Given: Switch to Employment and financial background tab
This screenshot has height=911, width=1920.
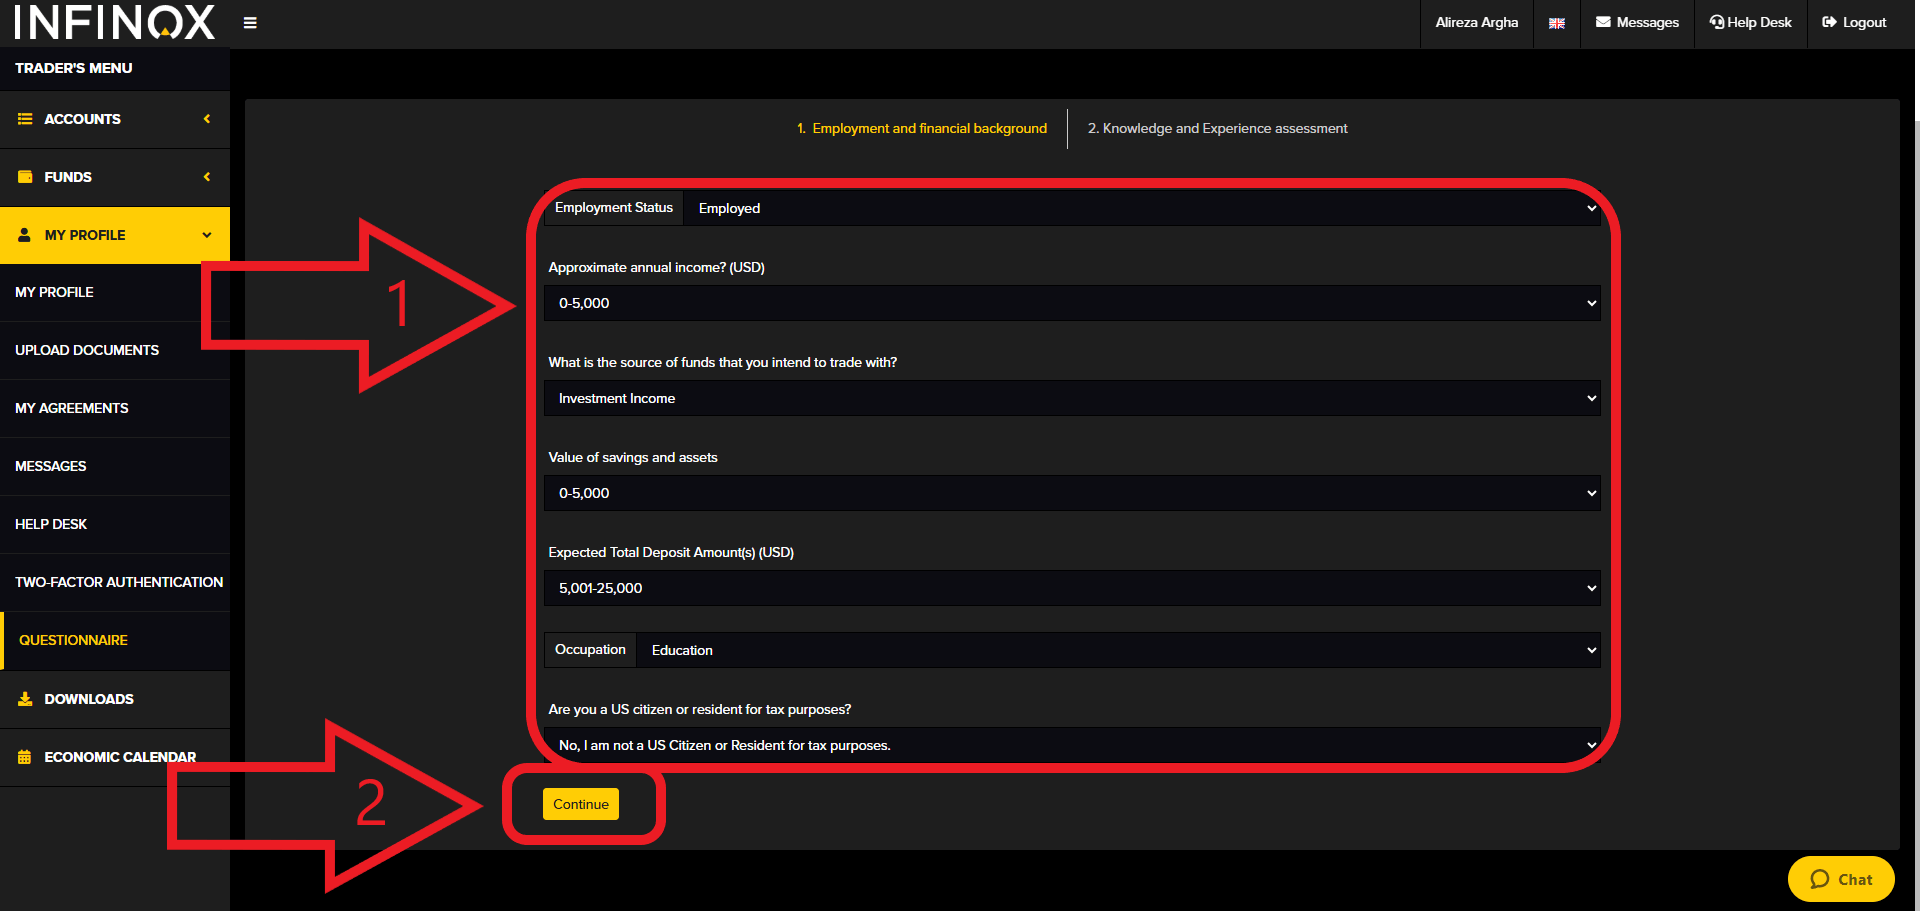Looking at the screenshot, I should [x=922, y=128].
